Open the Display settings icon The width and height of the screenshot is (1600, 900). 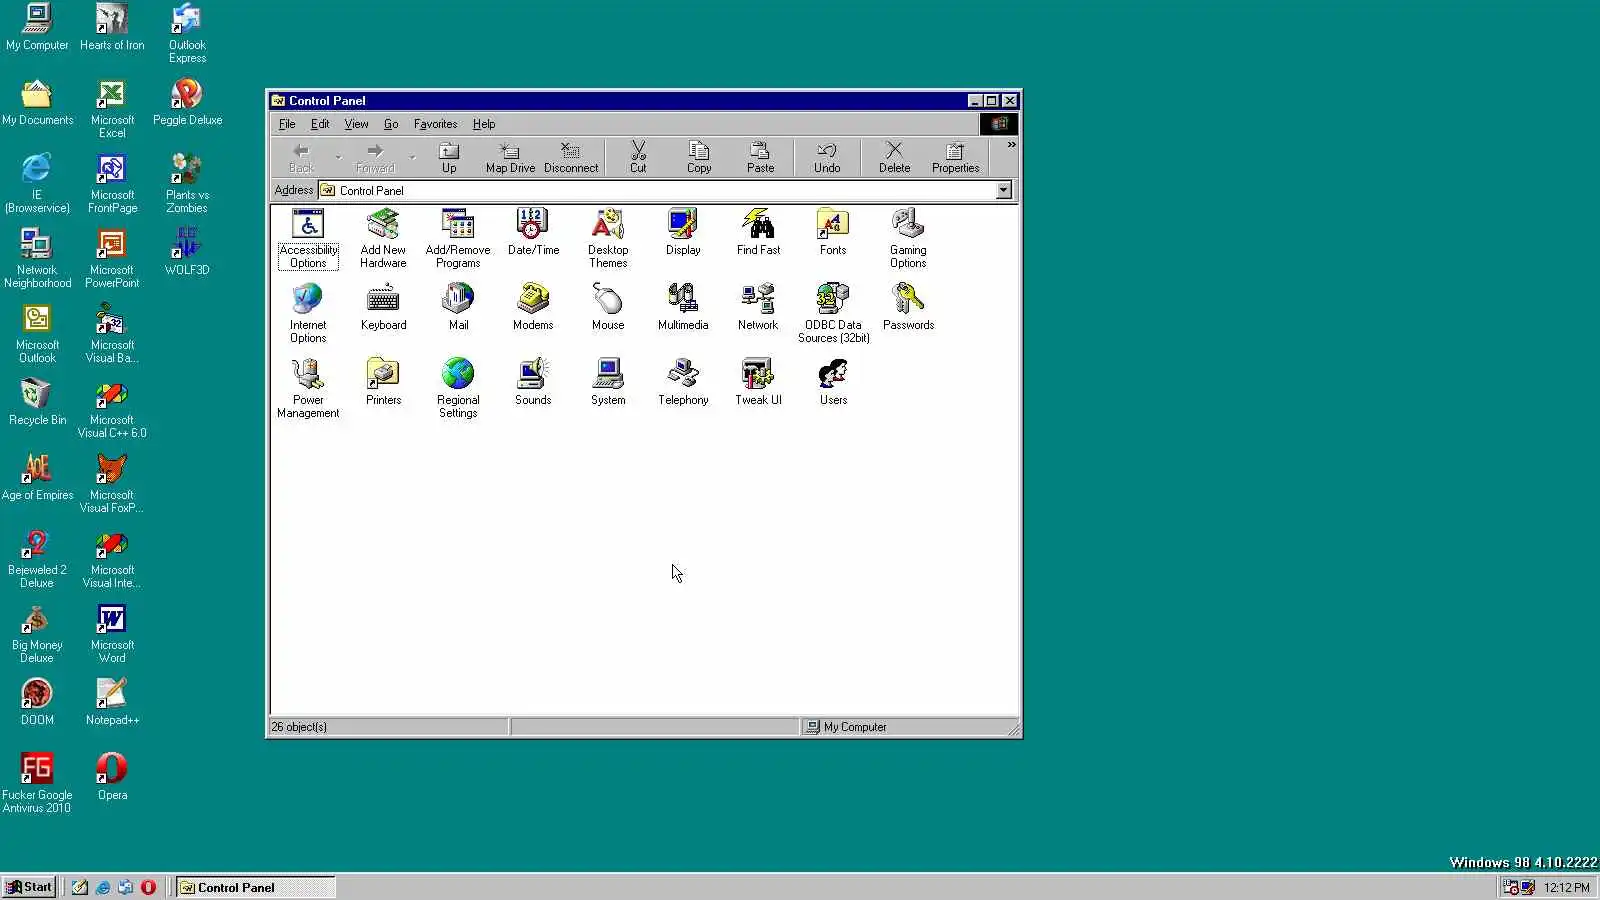(x=683, y=232)
